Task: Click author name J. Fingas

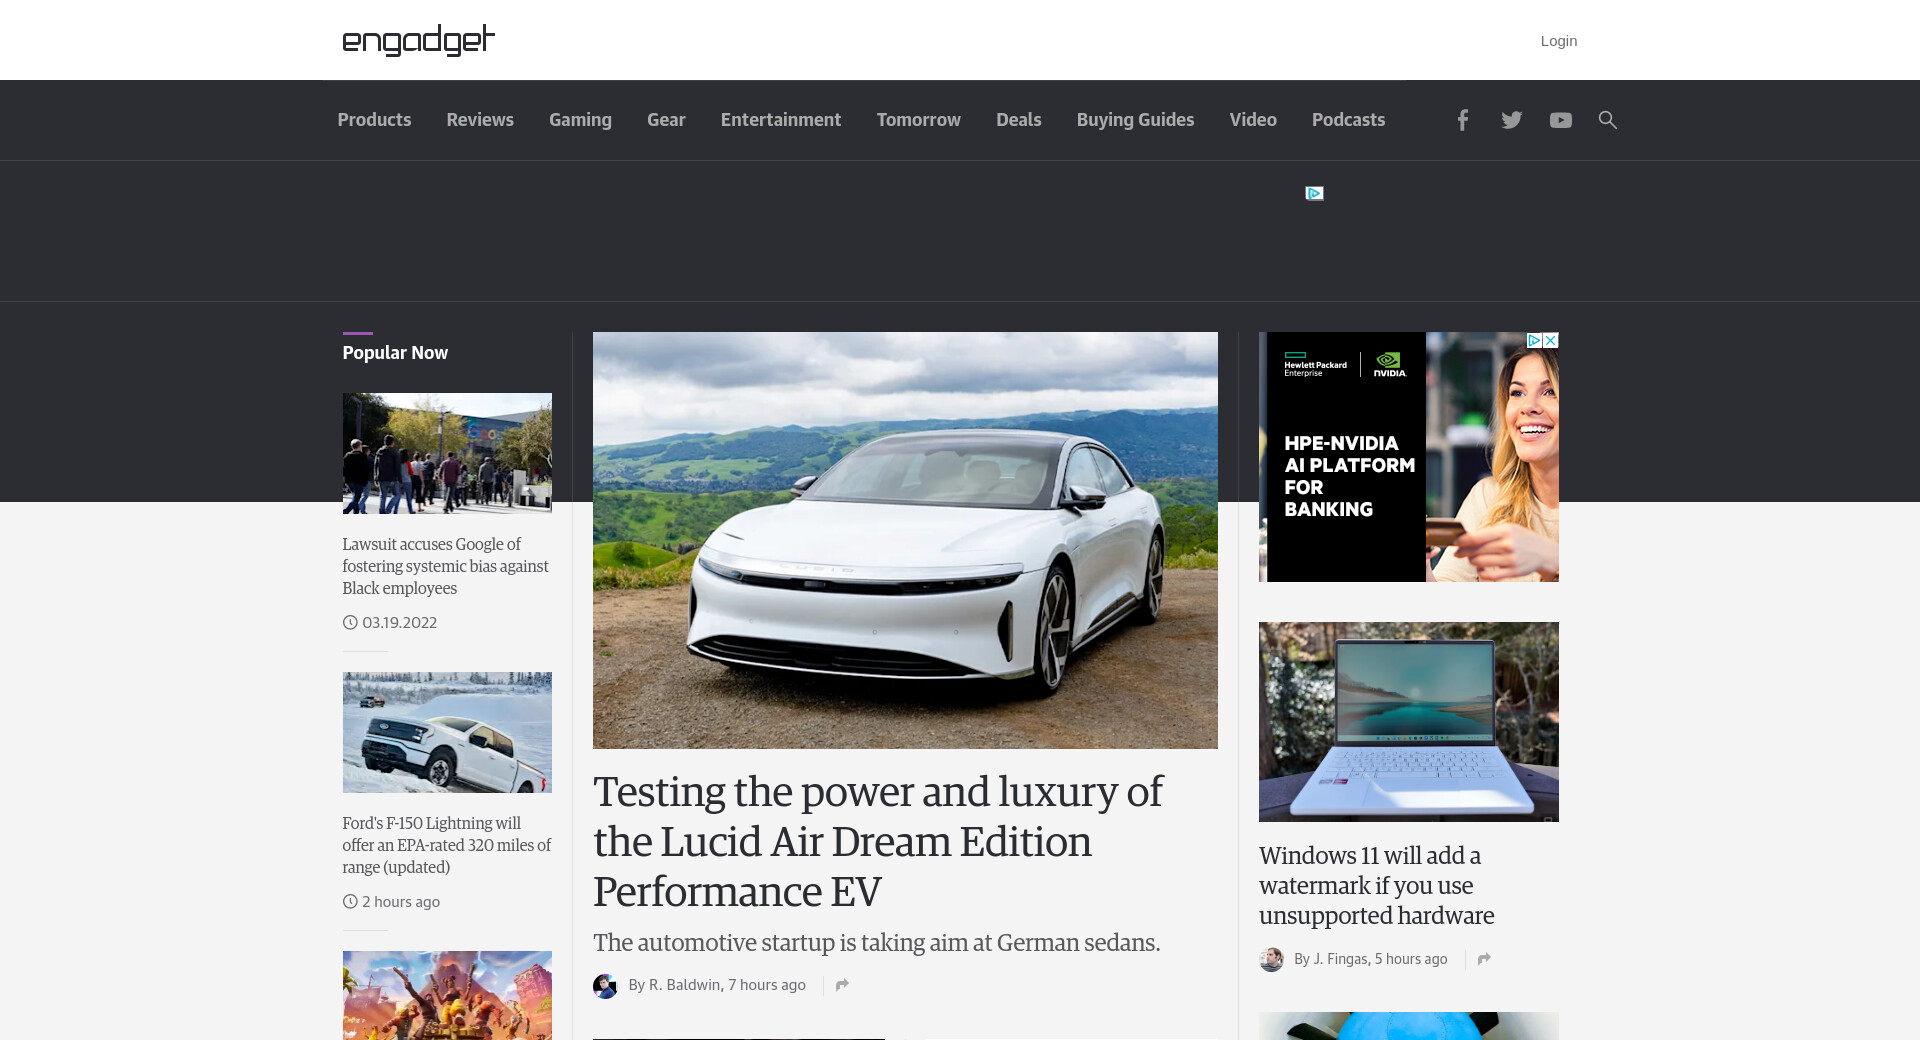Action: pyautogui.click(x=1341, y=959)
